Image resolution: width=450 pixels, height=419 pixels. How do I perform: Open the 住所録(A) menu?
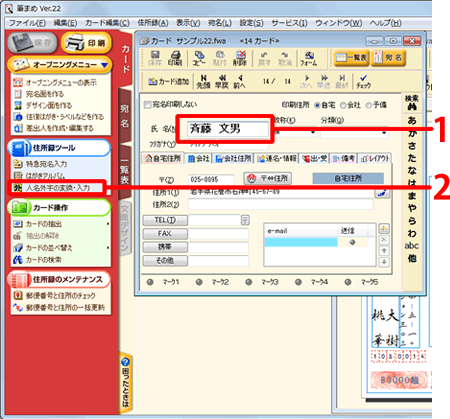(153, 23)
